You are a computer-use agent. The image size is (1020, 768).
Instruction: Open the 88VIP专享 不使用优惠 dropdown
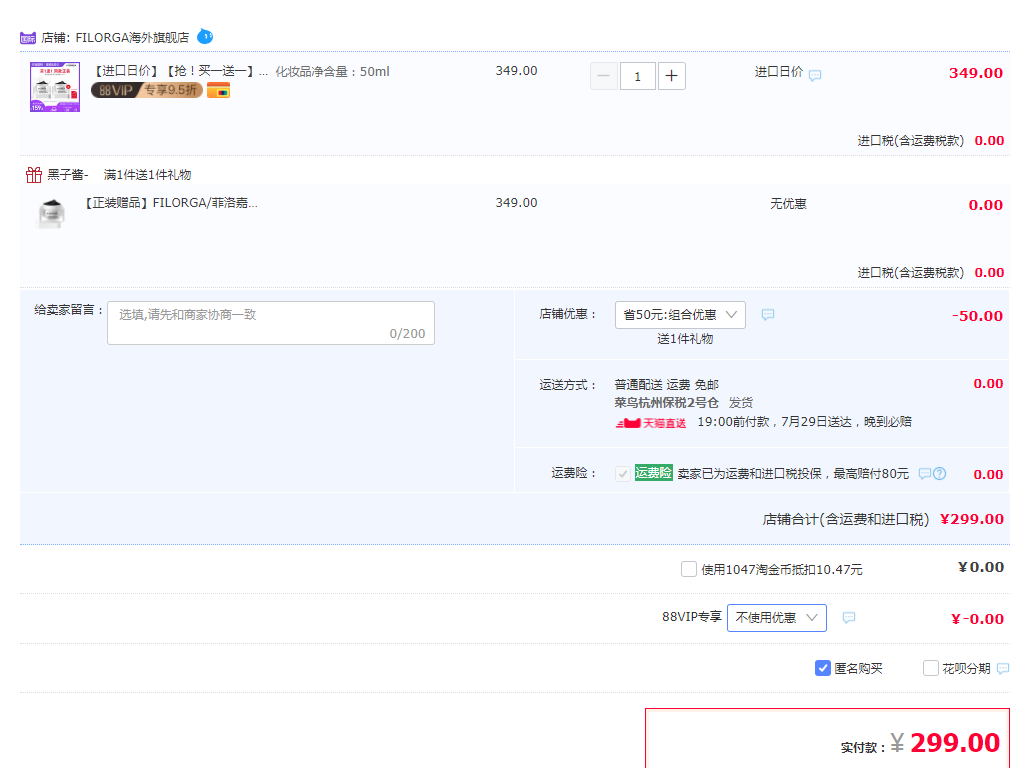(x=777, y=618)
